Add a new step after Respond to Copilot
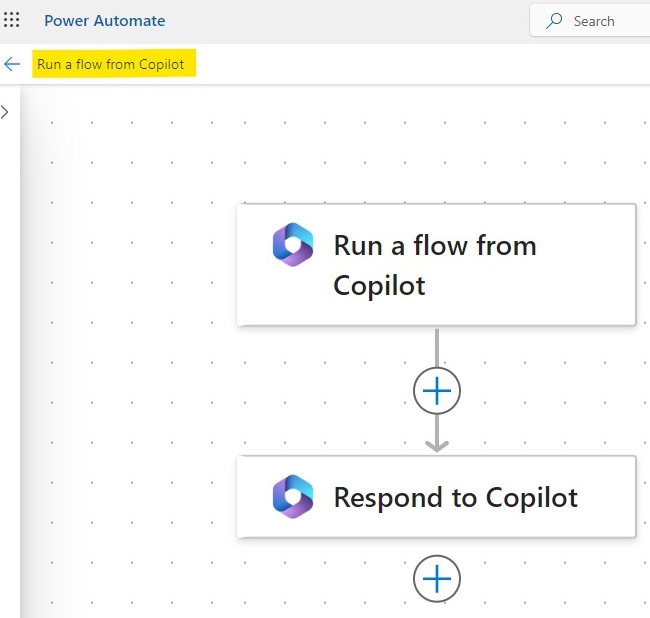 click(437, 578)
